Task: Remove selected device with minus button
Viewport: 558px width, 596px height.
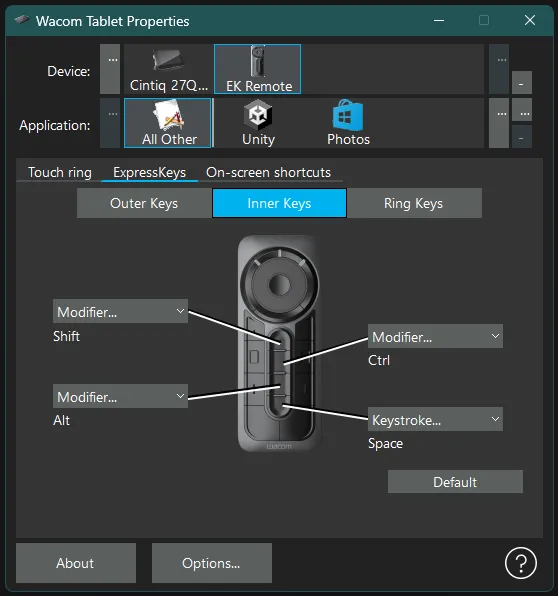Action: 522,82
